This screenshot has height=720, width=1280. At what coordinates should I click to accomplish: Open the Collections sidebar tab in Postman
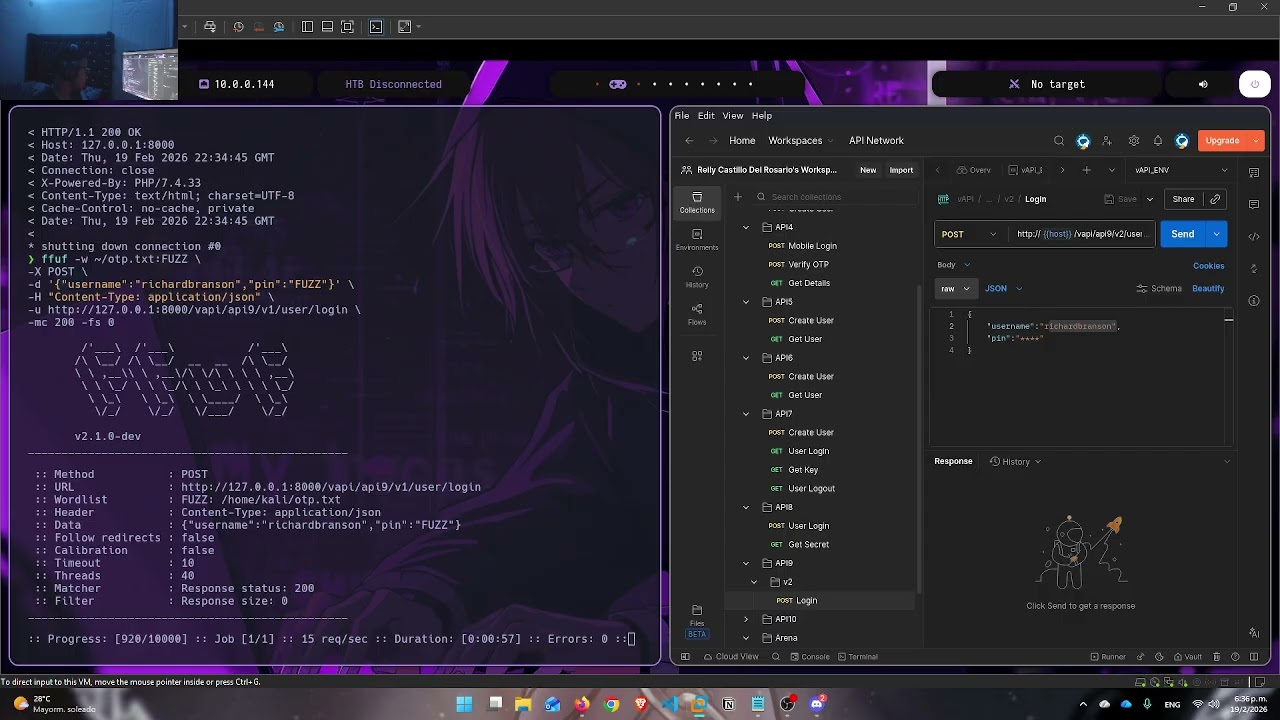click(697, 202)
